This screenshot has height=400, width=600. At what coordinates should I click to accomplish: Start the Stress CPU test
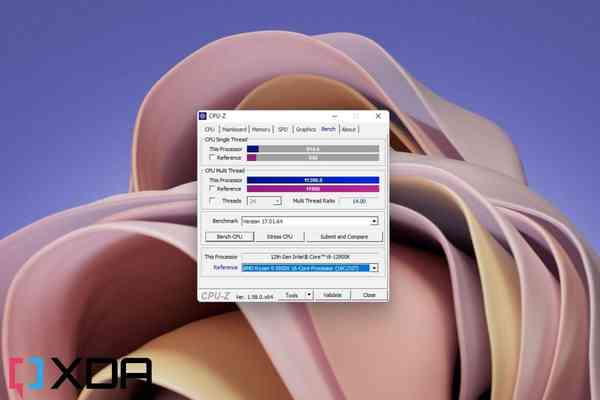(x=279, y=237)
